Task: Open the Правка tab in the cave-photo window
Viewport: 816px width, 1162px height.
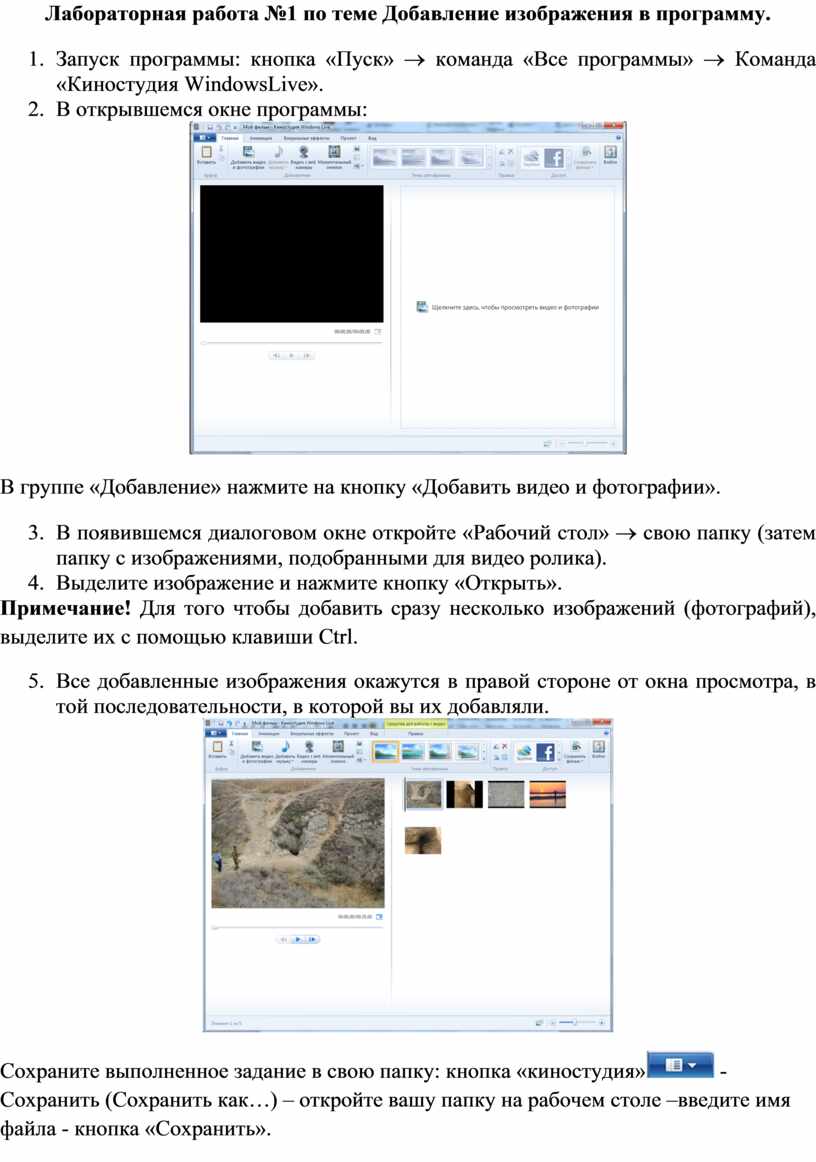Action: click(416, 734)
